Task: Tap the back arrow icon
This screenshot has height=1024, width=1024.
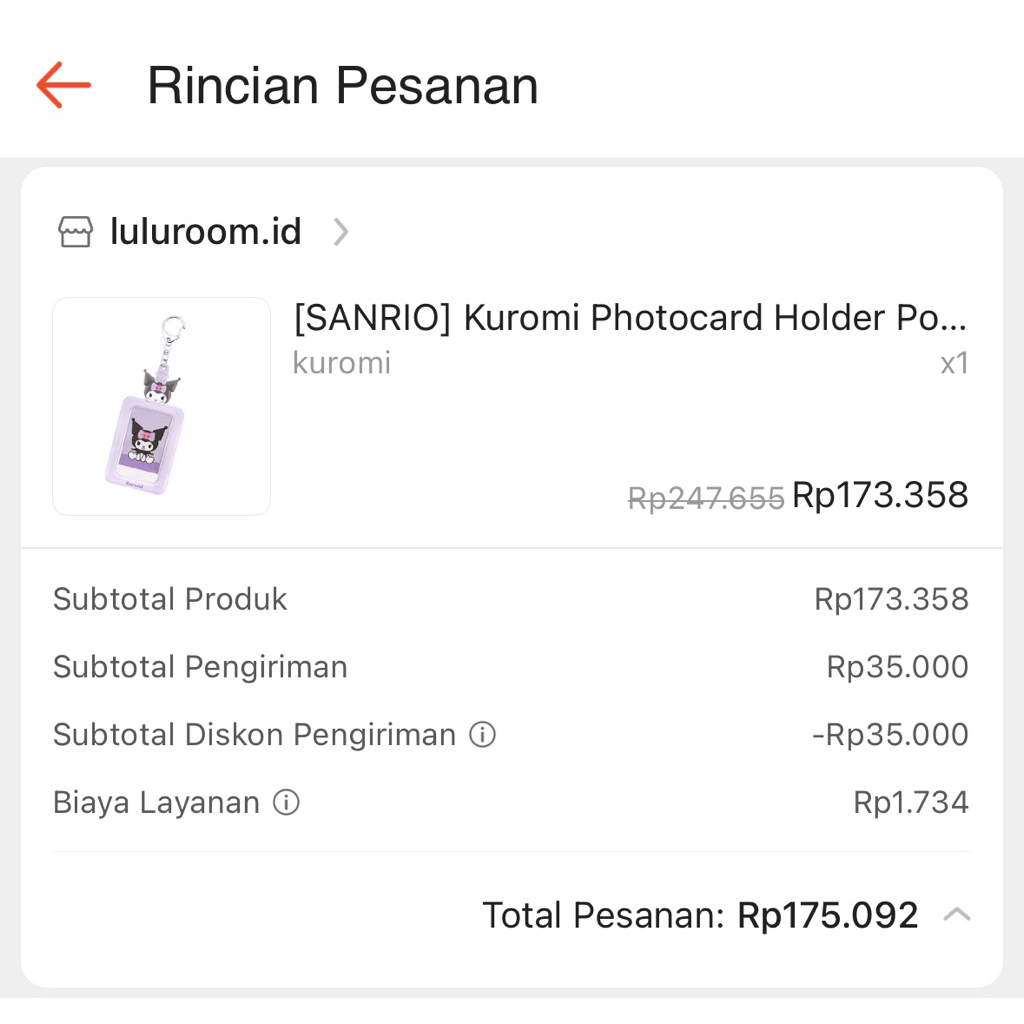Action: [63, 85]
